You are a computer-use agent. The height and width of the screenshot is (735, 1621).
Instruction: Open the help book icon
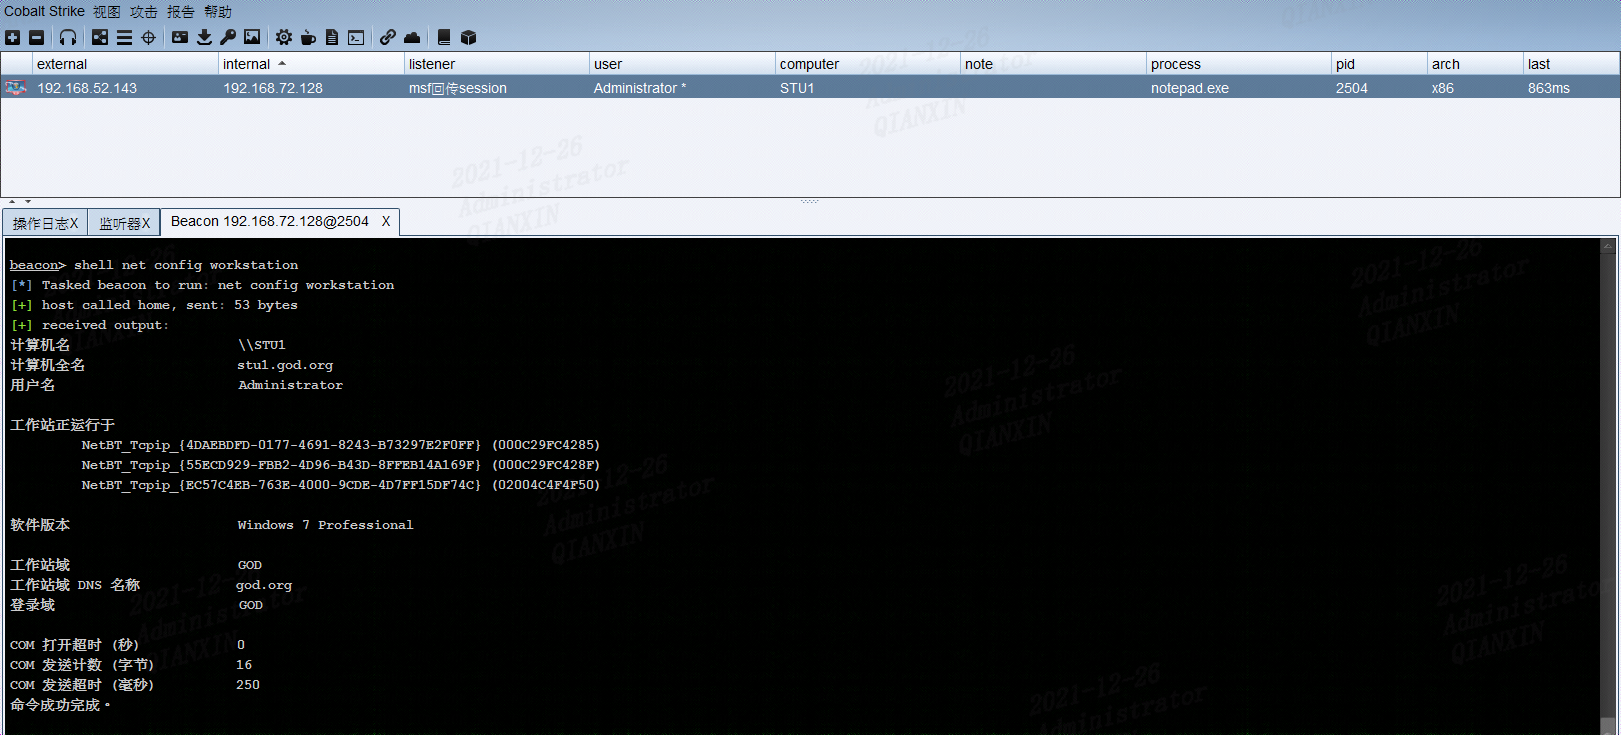tap(444, 37)
